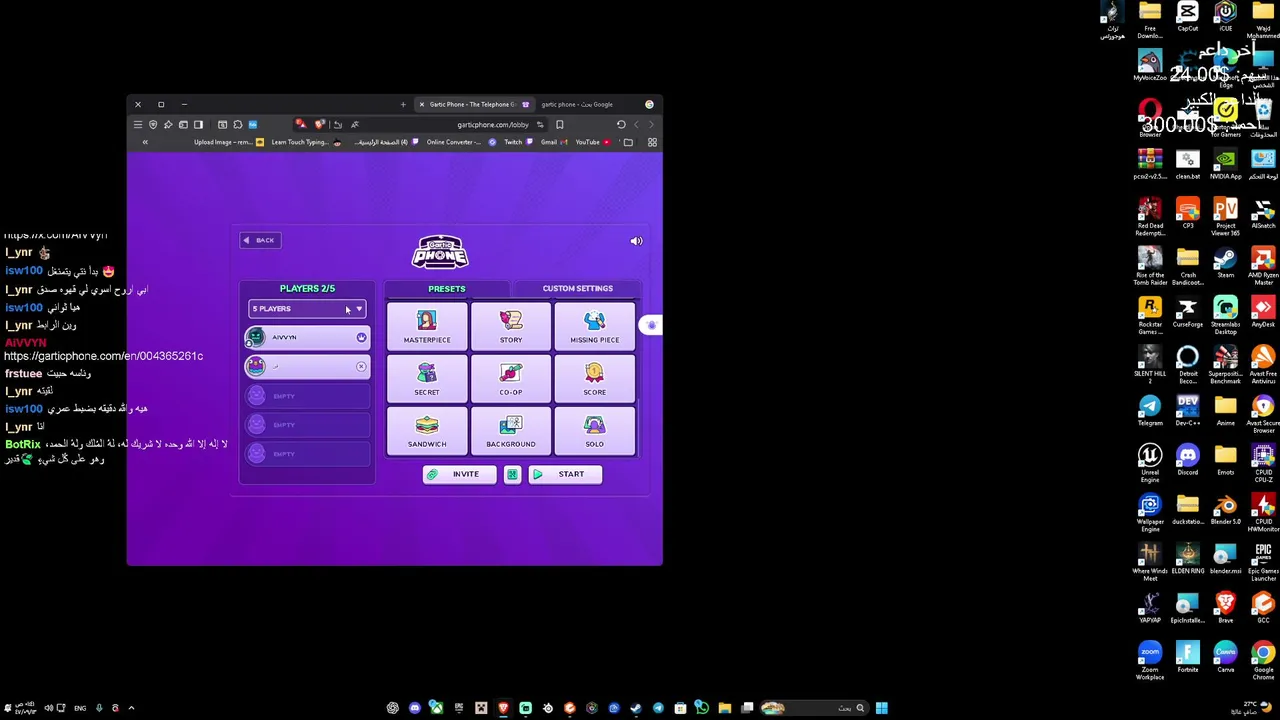Choose the Secret preset
The image size is (1280, 720).
coord(427,378)
